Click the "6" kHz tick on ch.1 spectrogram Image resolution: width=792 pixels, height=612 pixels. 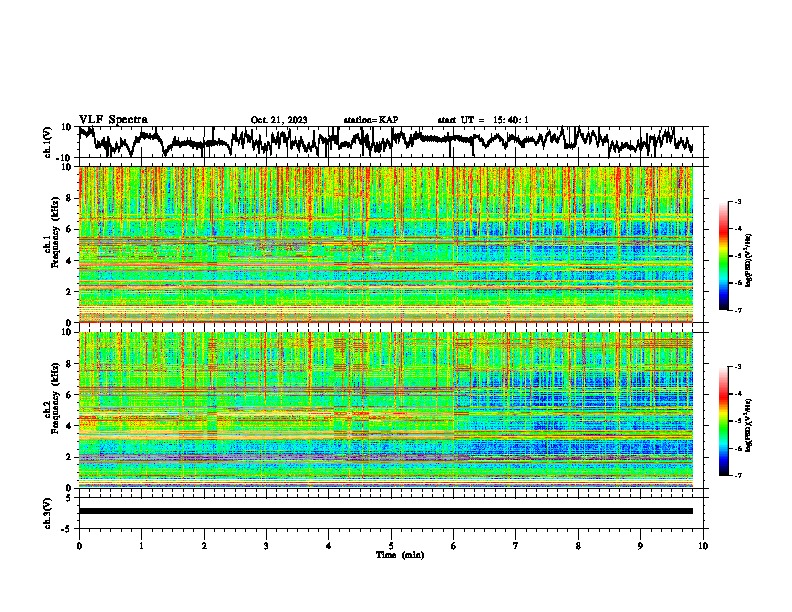[70, 229]
